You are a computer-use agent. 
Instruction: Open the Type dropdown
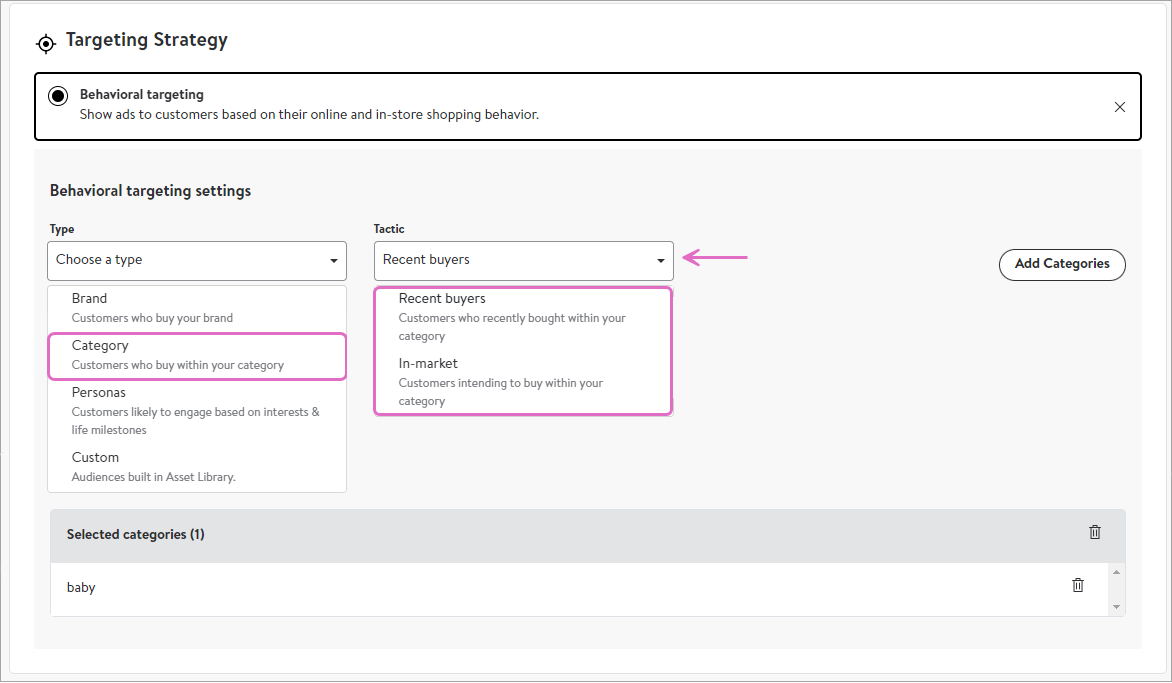[x=196, y=260]
